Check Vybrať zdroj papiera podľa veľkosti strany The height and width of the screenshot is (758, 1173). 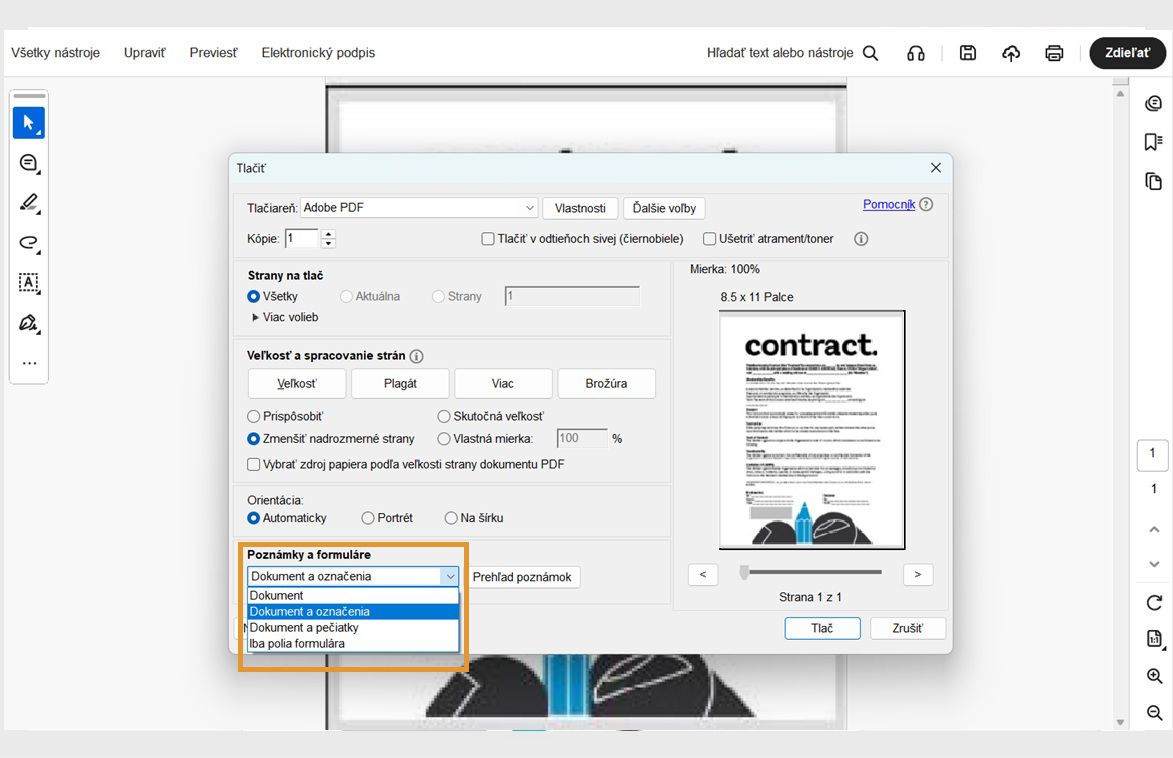pyautogui.click(x=254, y=464)
